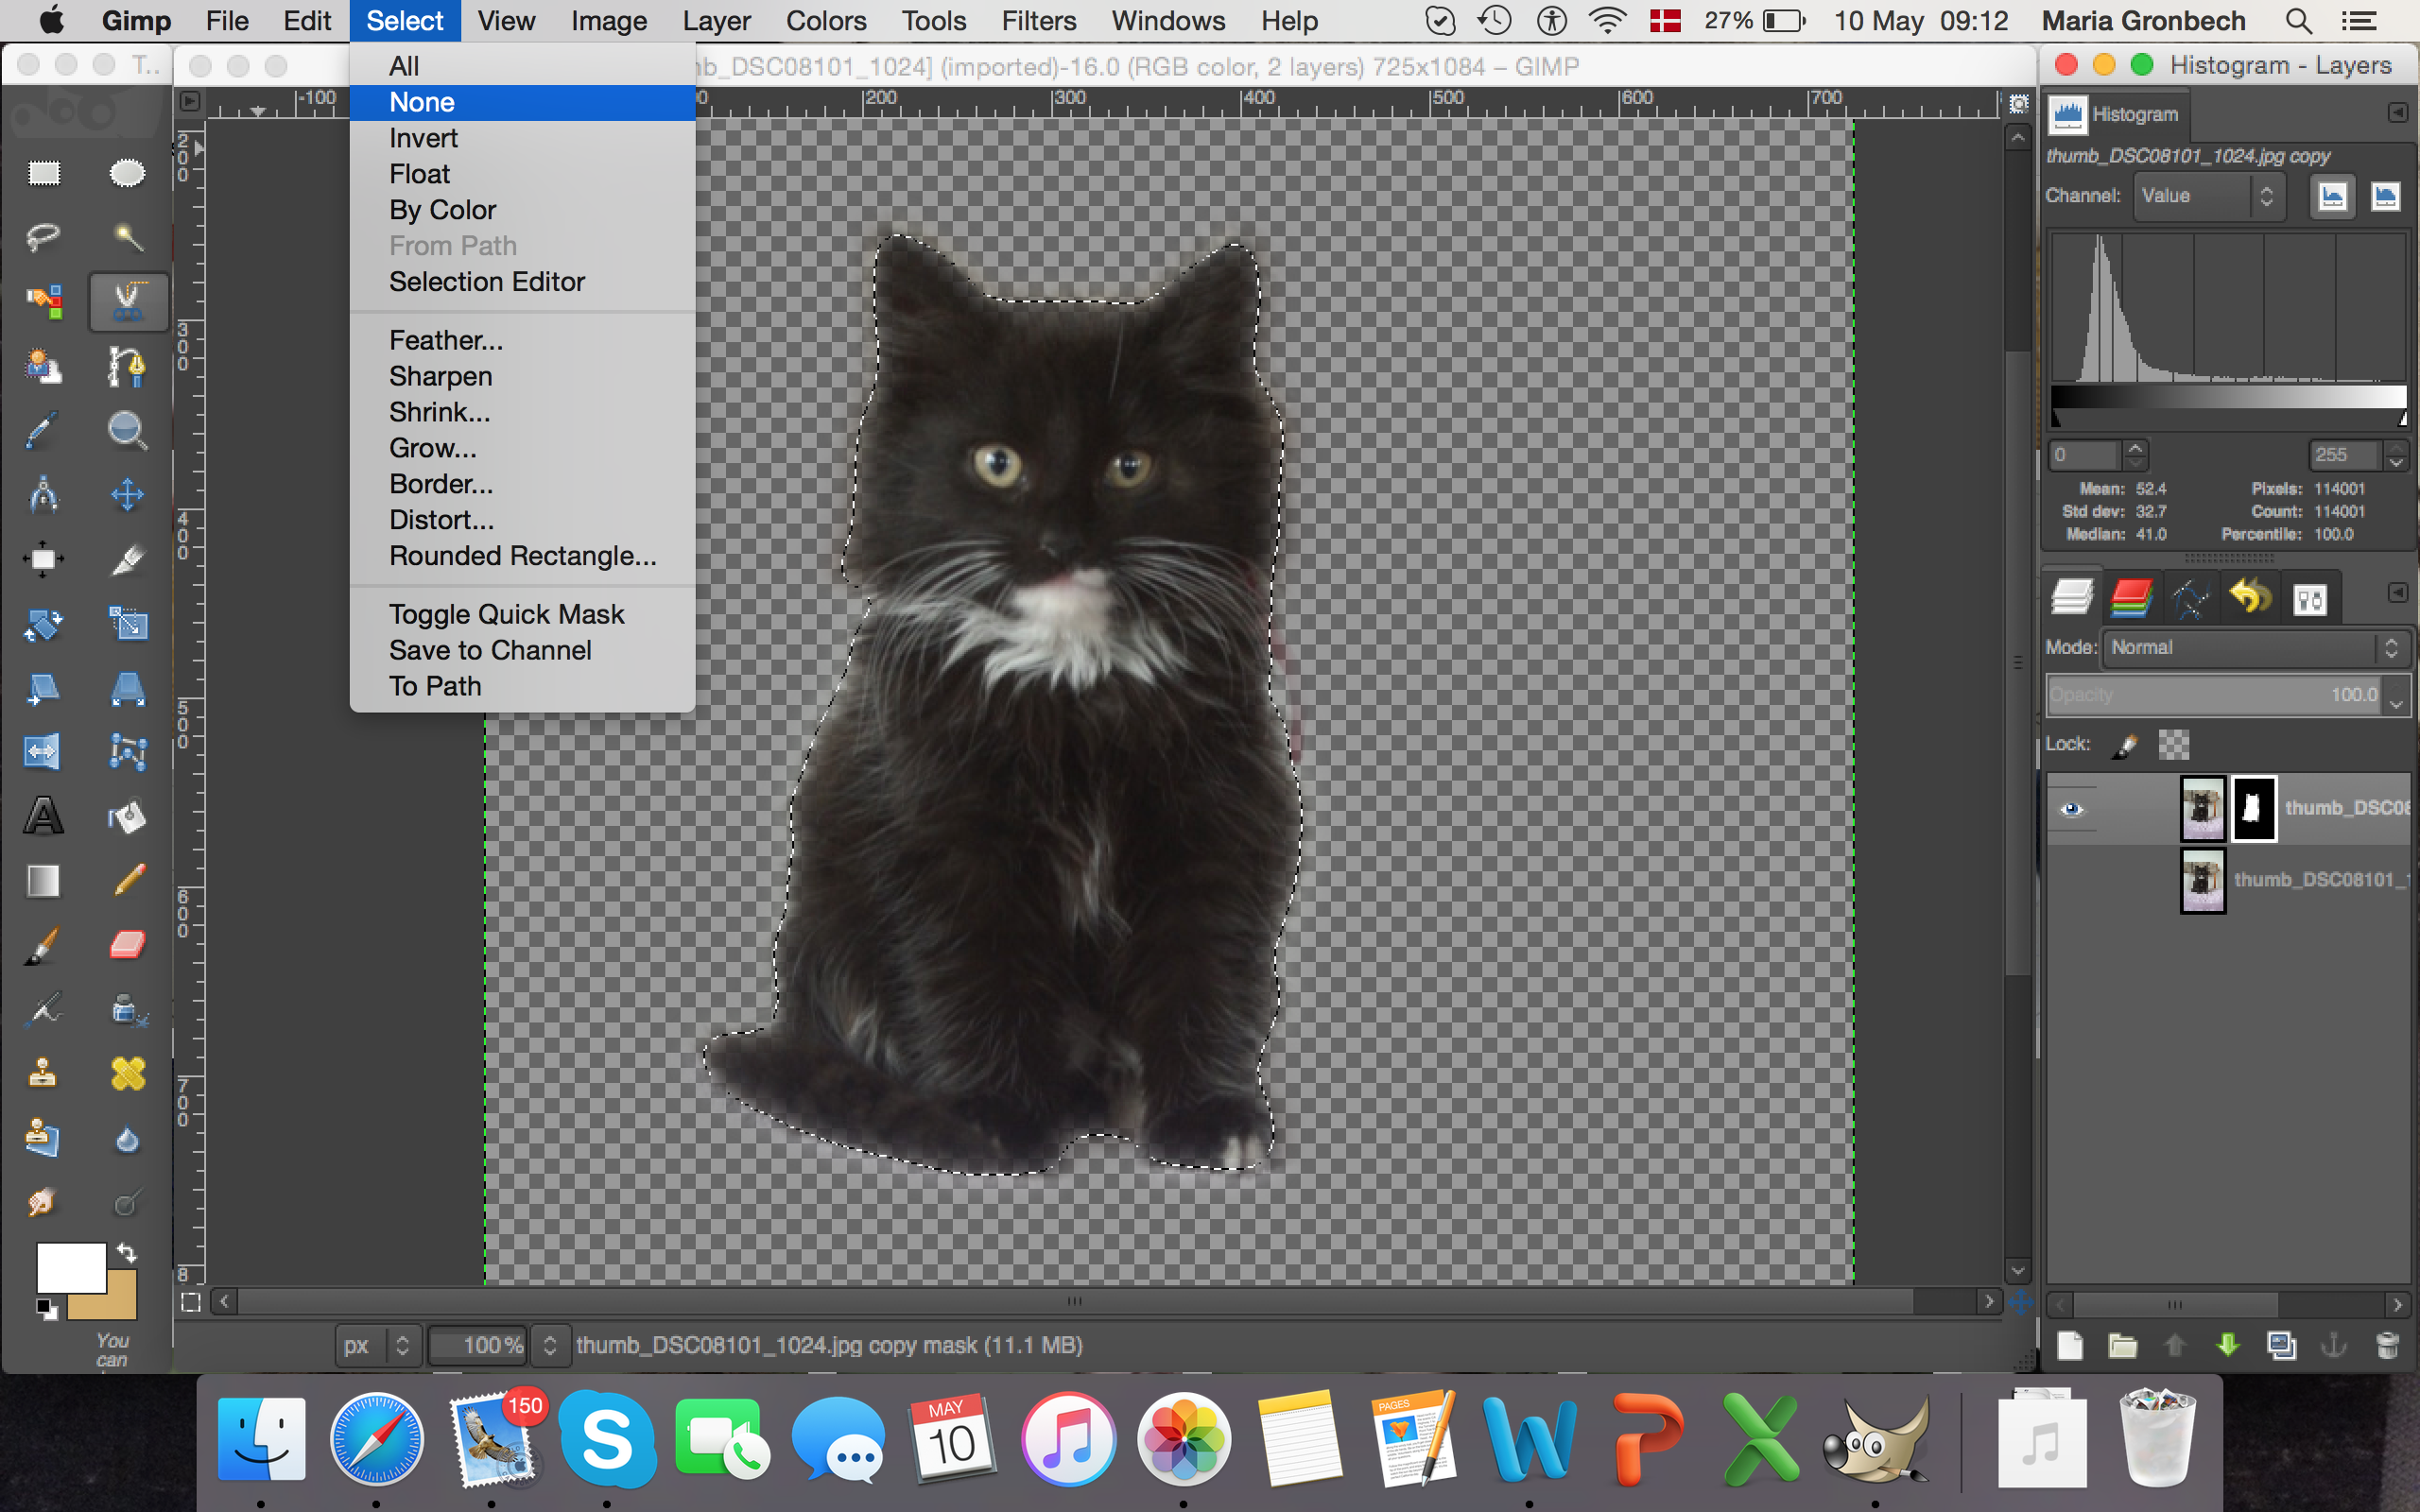Select the Eraser tool

pos(127,945)
